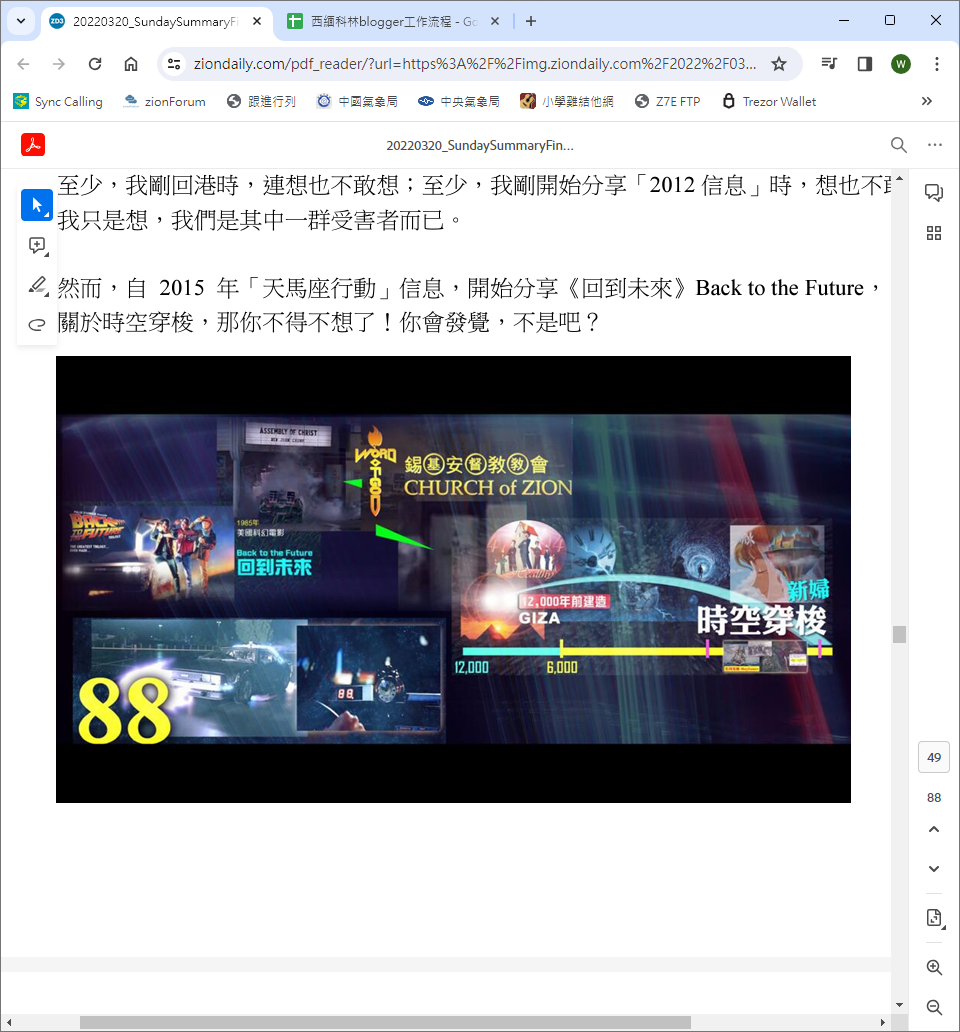This screenshot has width=960, height=1032.
Task: Open the browser home page
Action: click(131, 64)
